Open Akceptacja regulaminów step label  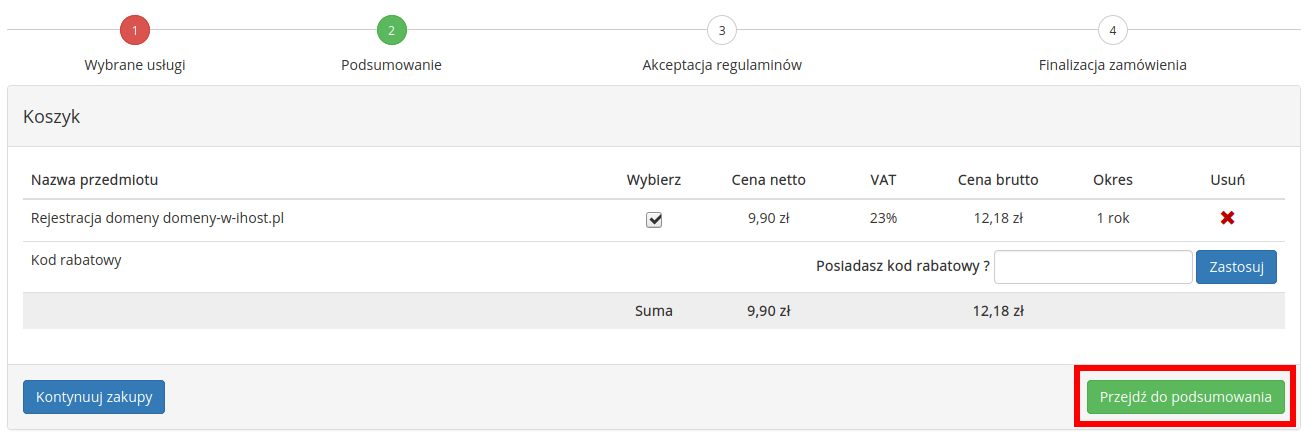722,65
